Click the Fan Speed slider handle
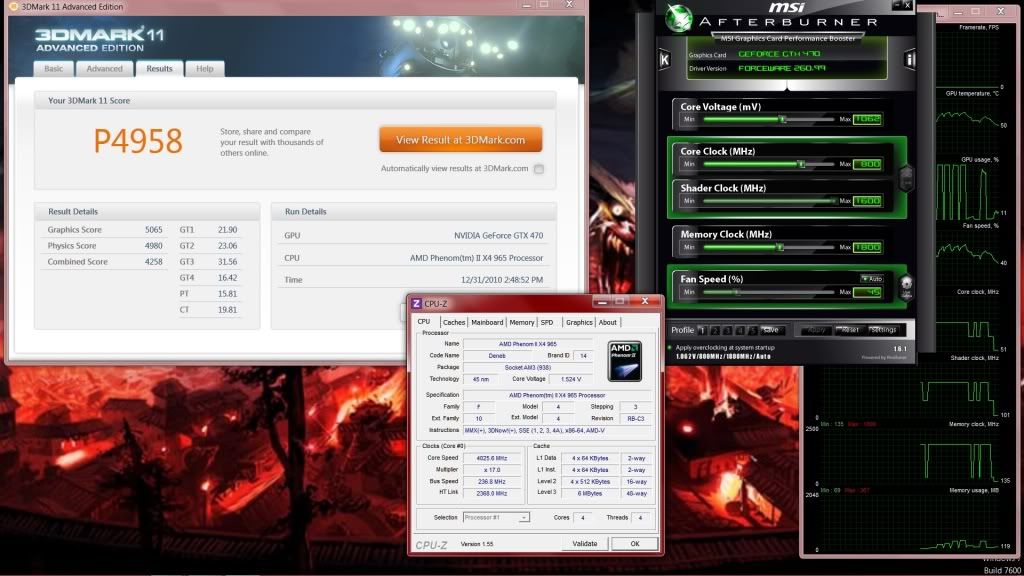The image size is (1024, 576). point(735,292)
